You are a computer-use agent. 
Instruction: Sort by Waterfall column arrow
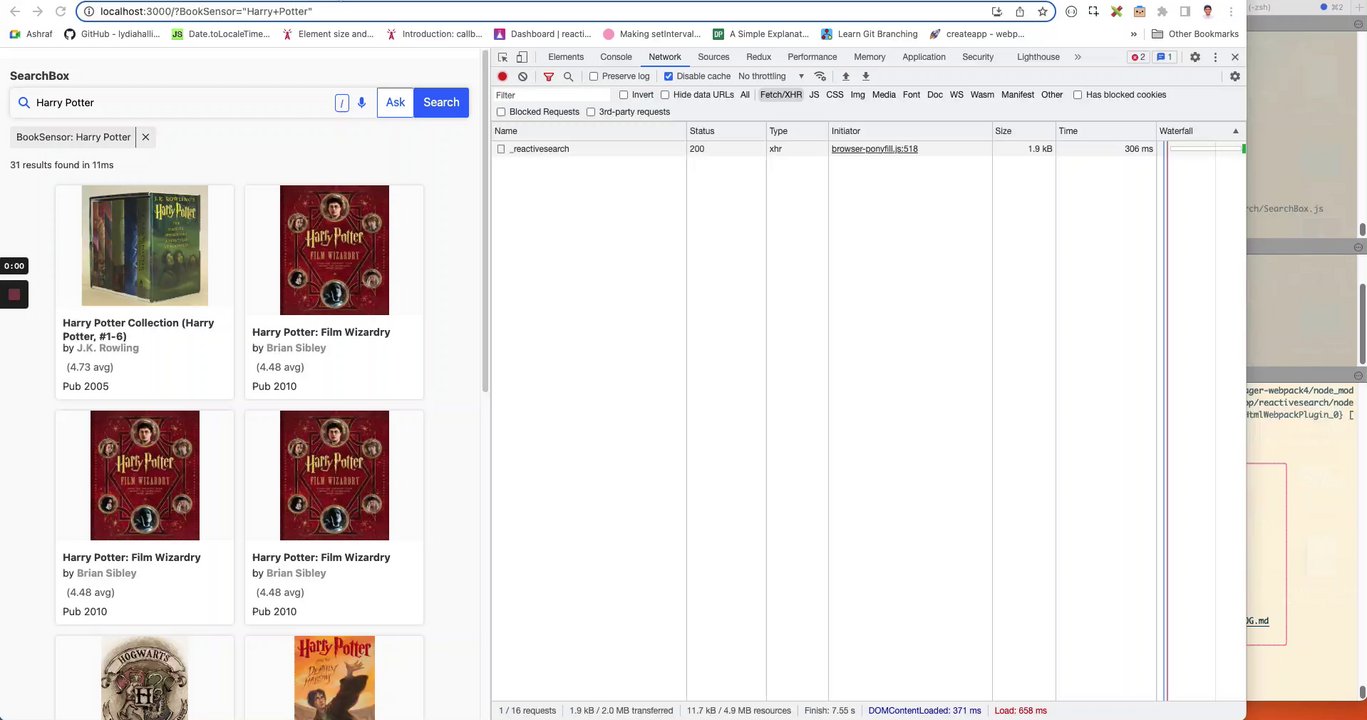(x=1235, y=131)
